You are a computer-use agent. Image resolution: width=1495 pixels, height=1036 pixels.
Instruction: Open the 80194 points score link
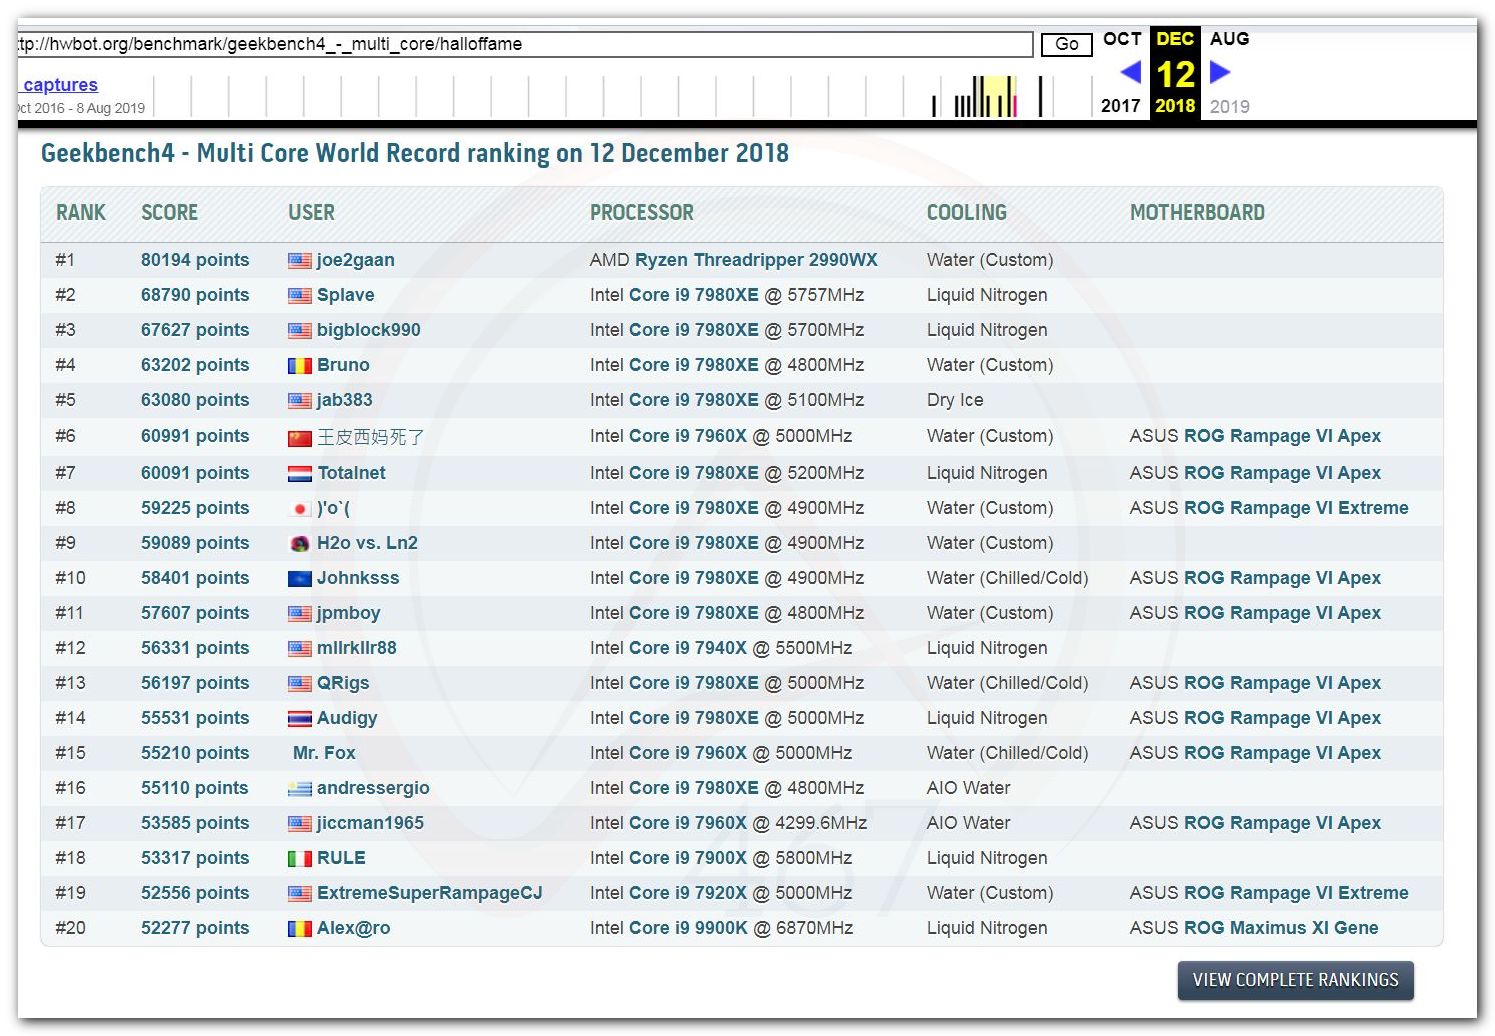tap(195, 260)
